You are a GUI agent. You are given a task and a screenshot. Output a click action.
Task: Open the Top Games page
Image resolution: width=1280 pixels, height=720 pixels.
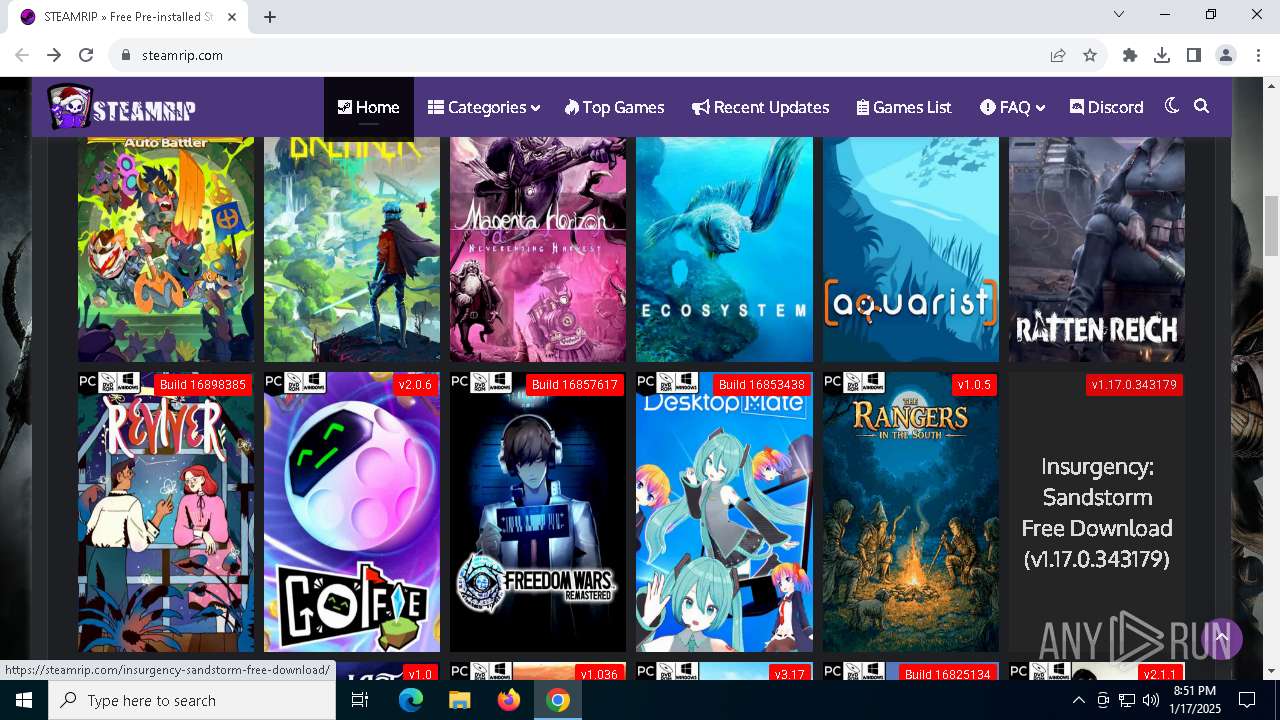click(614, 107)
